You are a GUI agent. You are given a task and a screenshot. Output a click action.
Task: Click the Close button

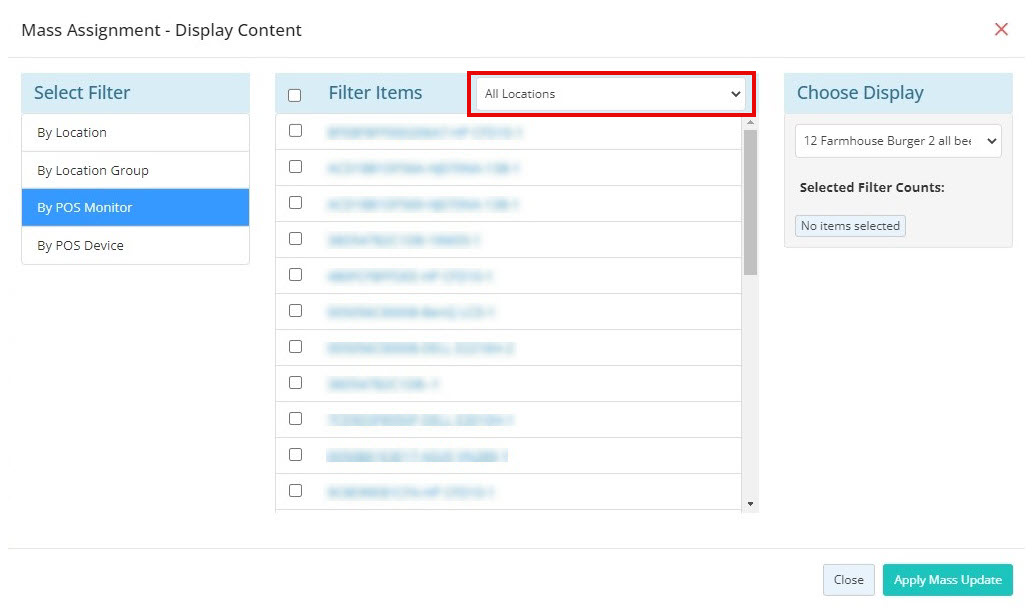pyautogui.click(x=848, y=580)
